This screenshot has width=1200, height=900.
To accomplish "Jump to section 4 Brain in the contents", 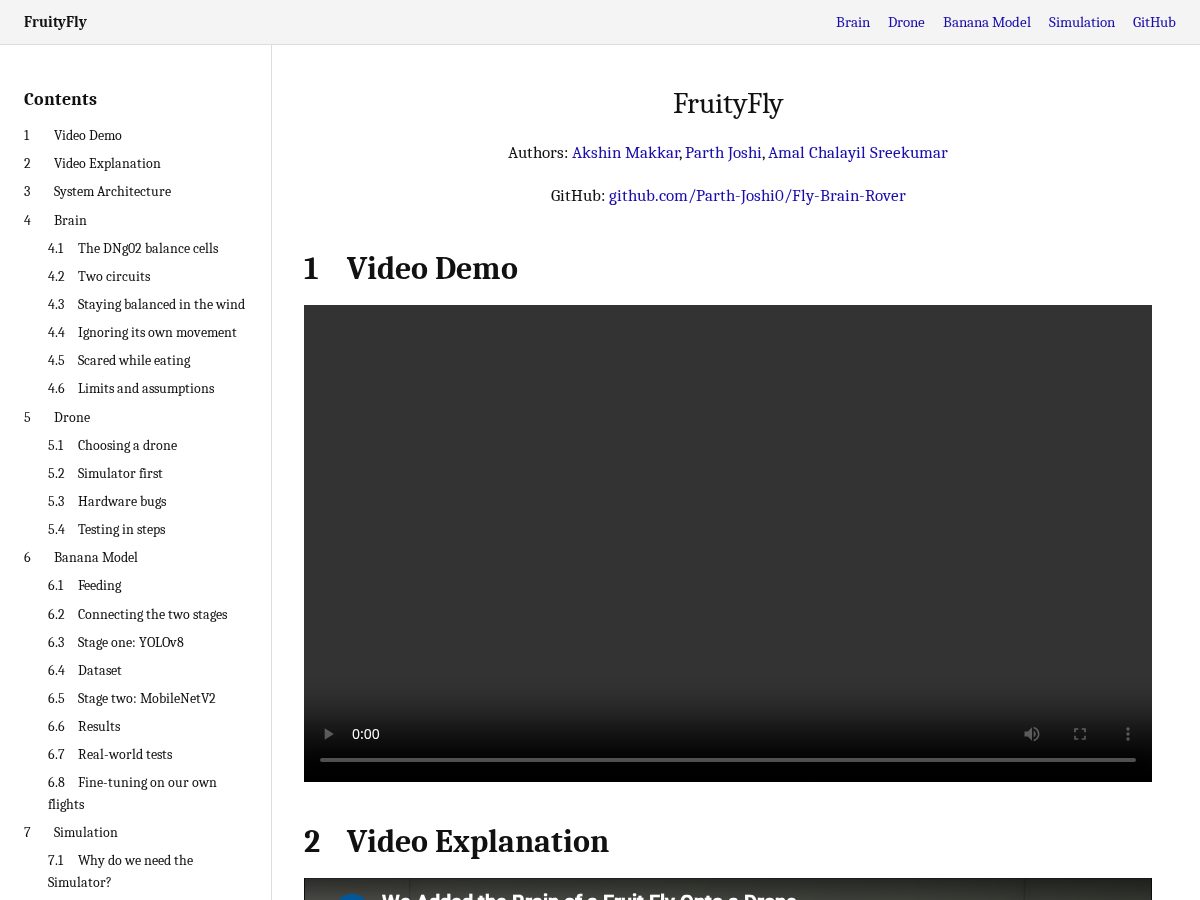I will (x=55, y=220).
